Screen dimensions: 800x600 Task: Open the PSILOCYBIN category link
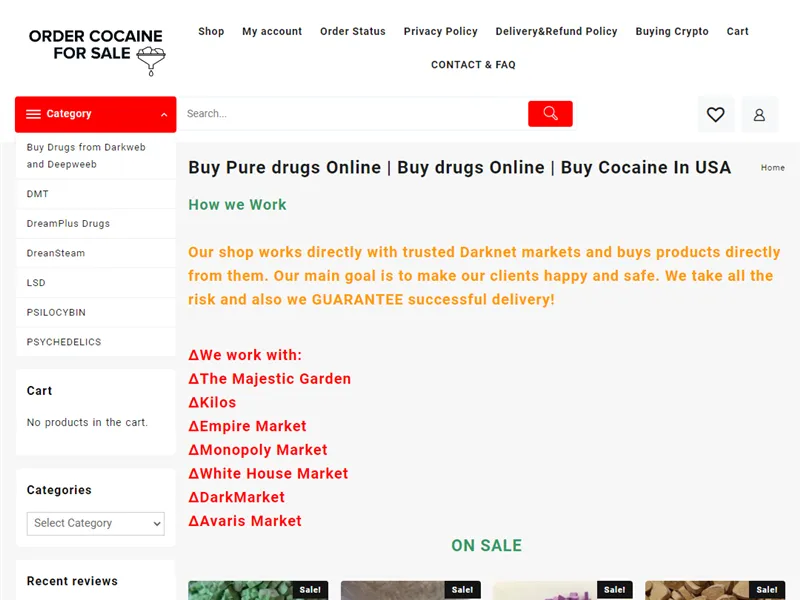[57, 312]
